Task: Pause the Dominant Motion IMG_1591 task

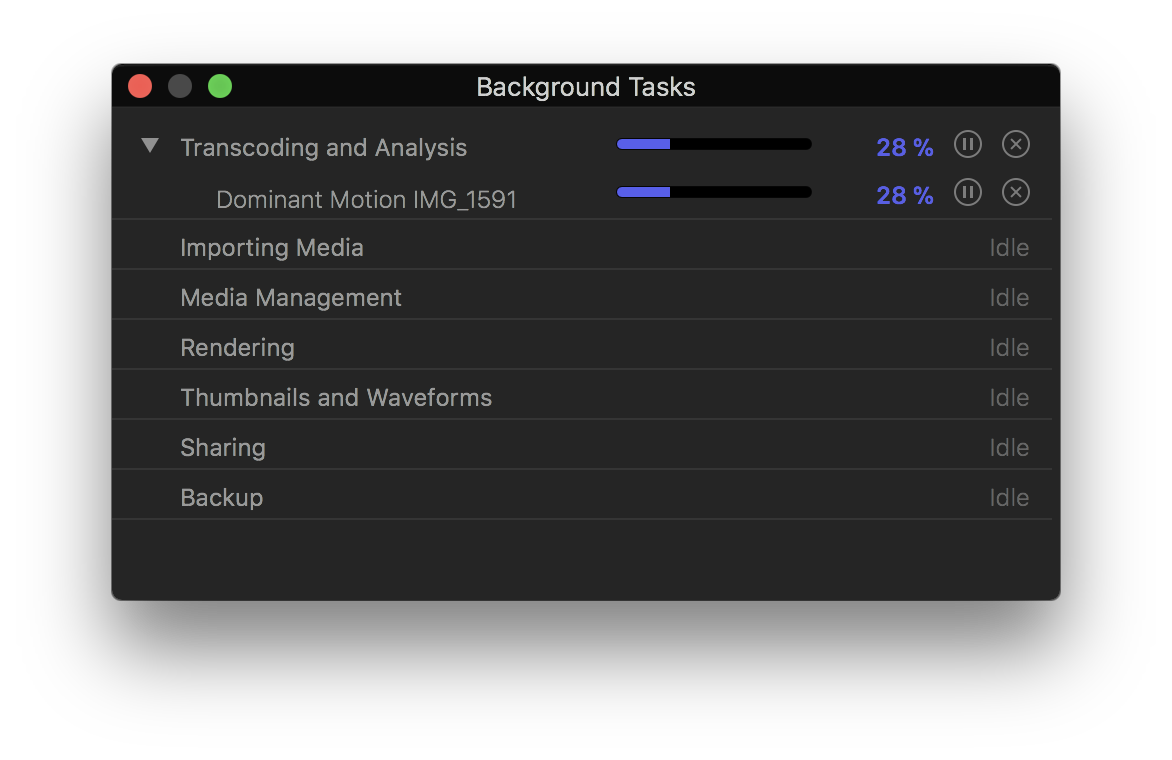Action: point(967,192)
